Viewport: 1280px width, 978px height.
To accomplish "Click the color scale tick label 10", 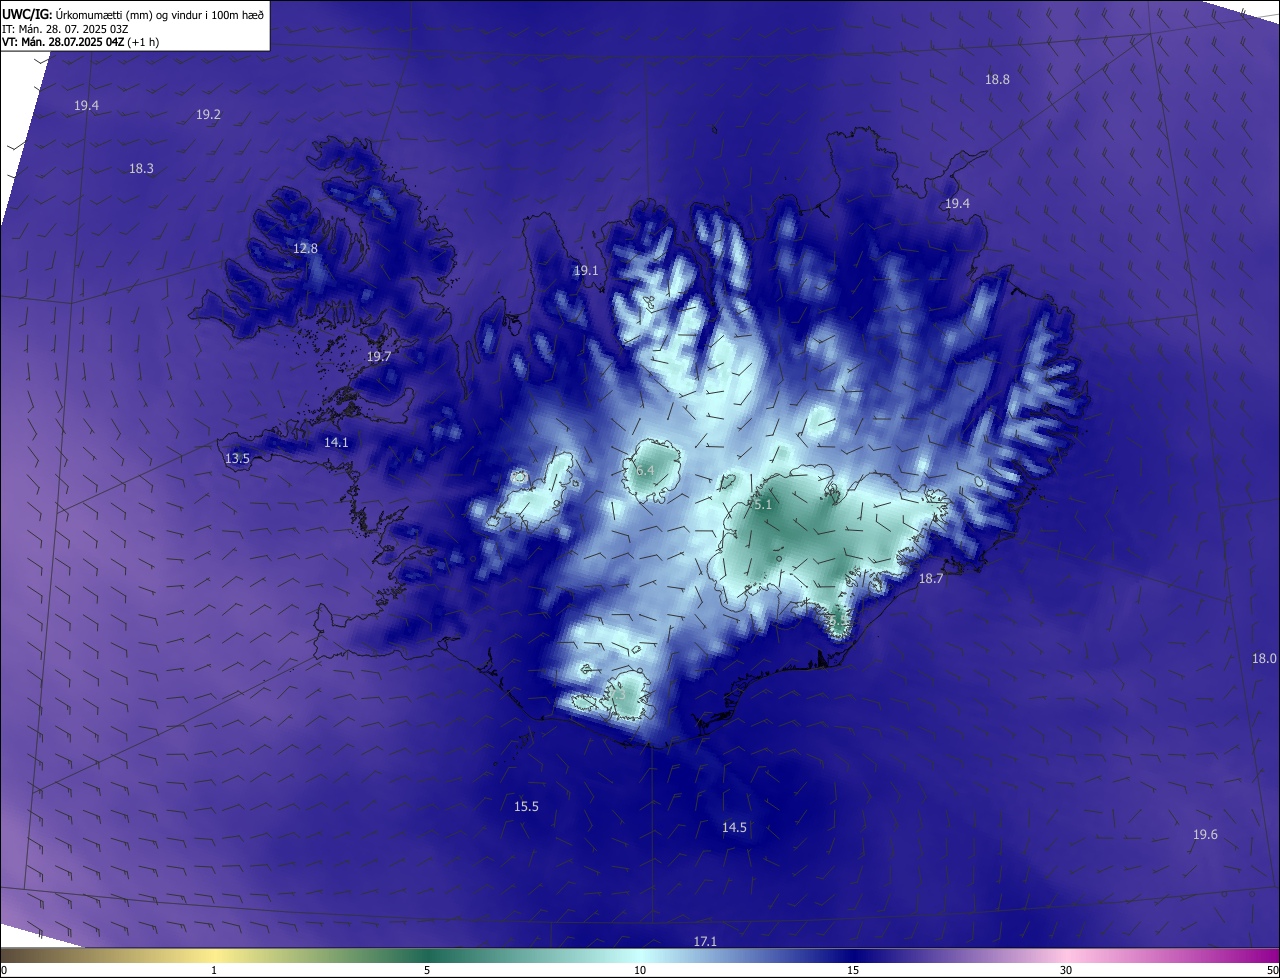I will point(640,970).
